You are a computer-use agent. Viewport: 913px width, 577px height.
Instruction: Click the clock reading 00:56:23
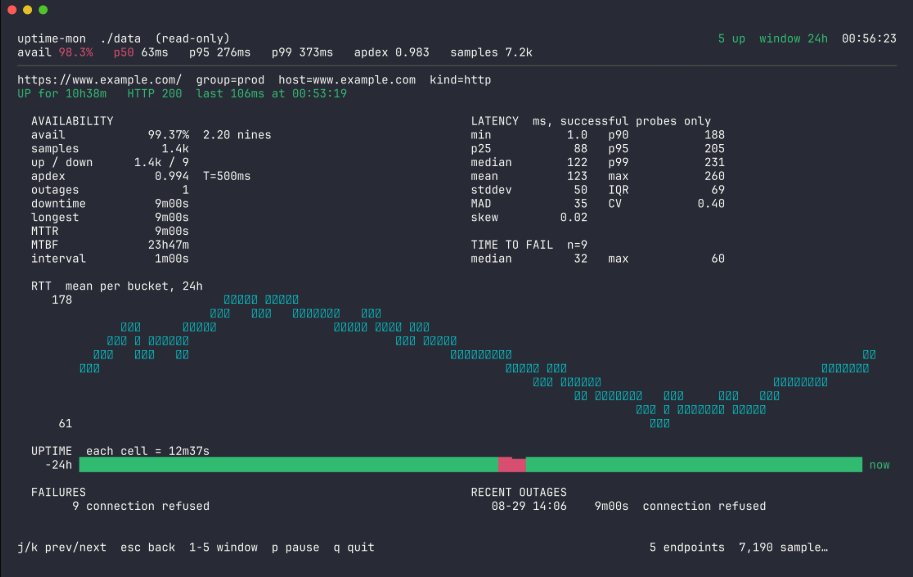tap(869, 38)
